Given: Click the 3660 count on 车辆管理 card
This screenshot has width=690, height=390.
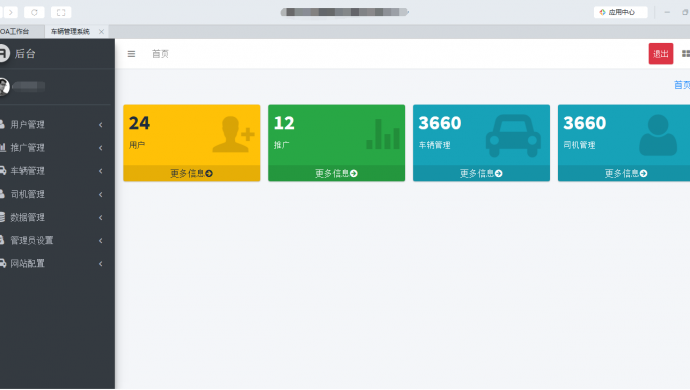Looking at the screenshot, I should (x=440, y=123).
